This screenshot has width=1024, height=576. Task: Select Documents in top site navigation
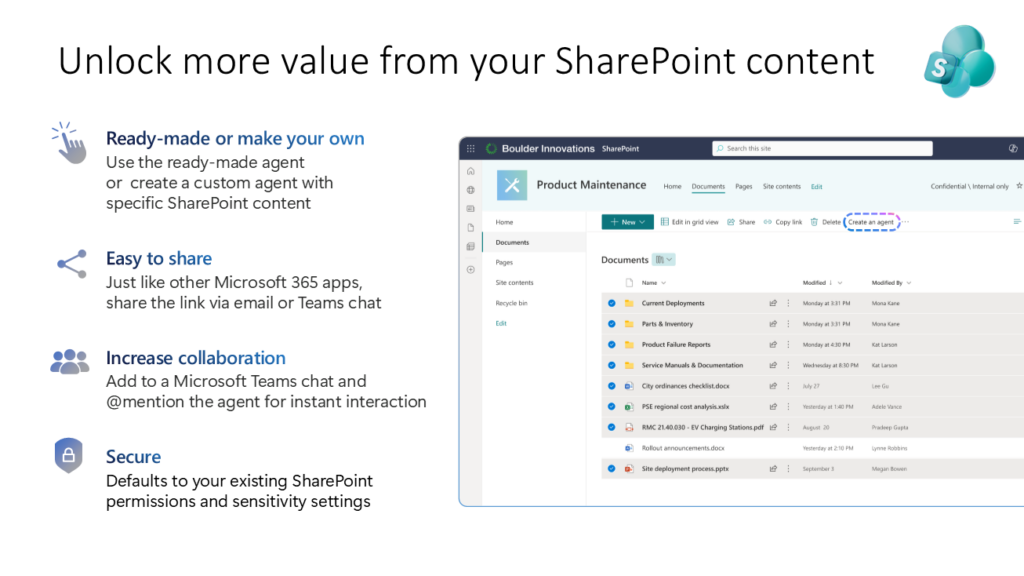tap(708, 187)
